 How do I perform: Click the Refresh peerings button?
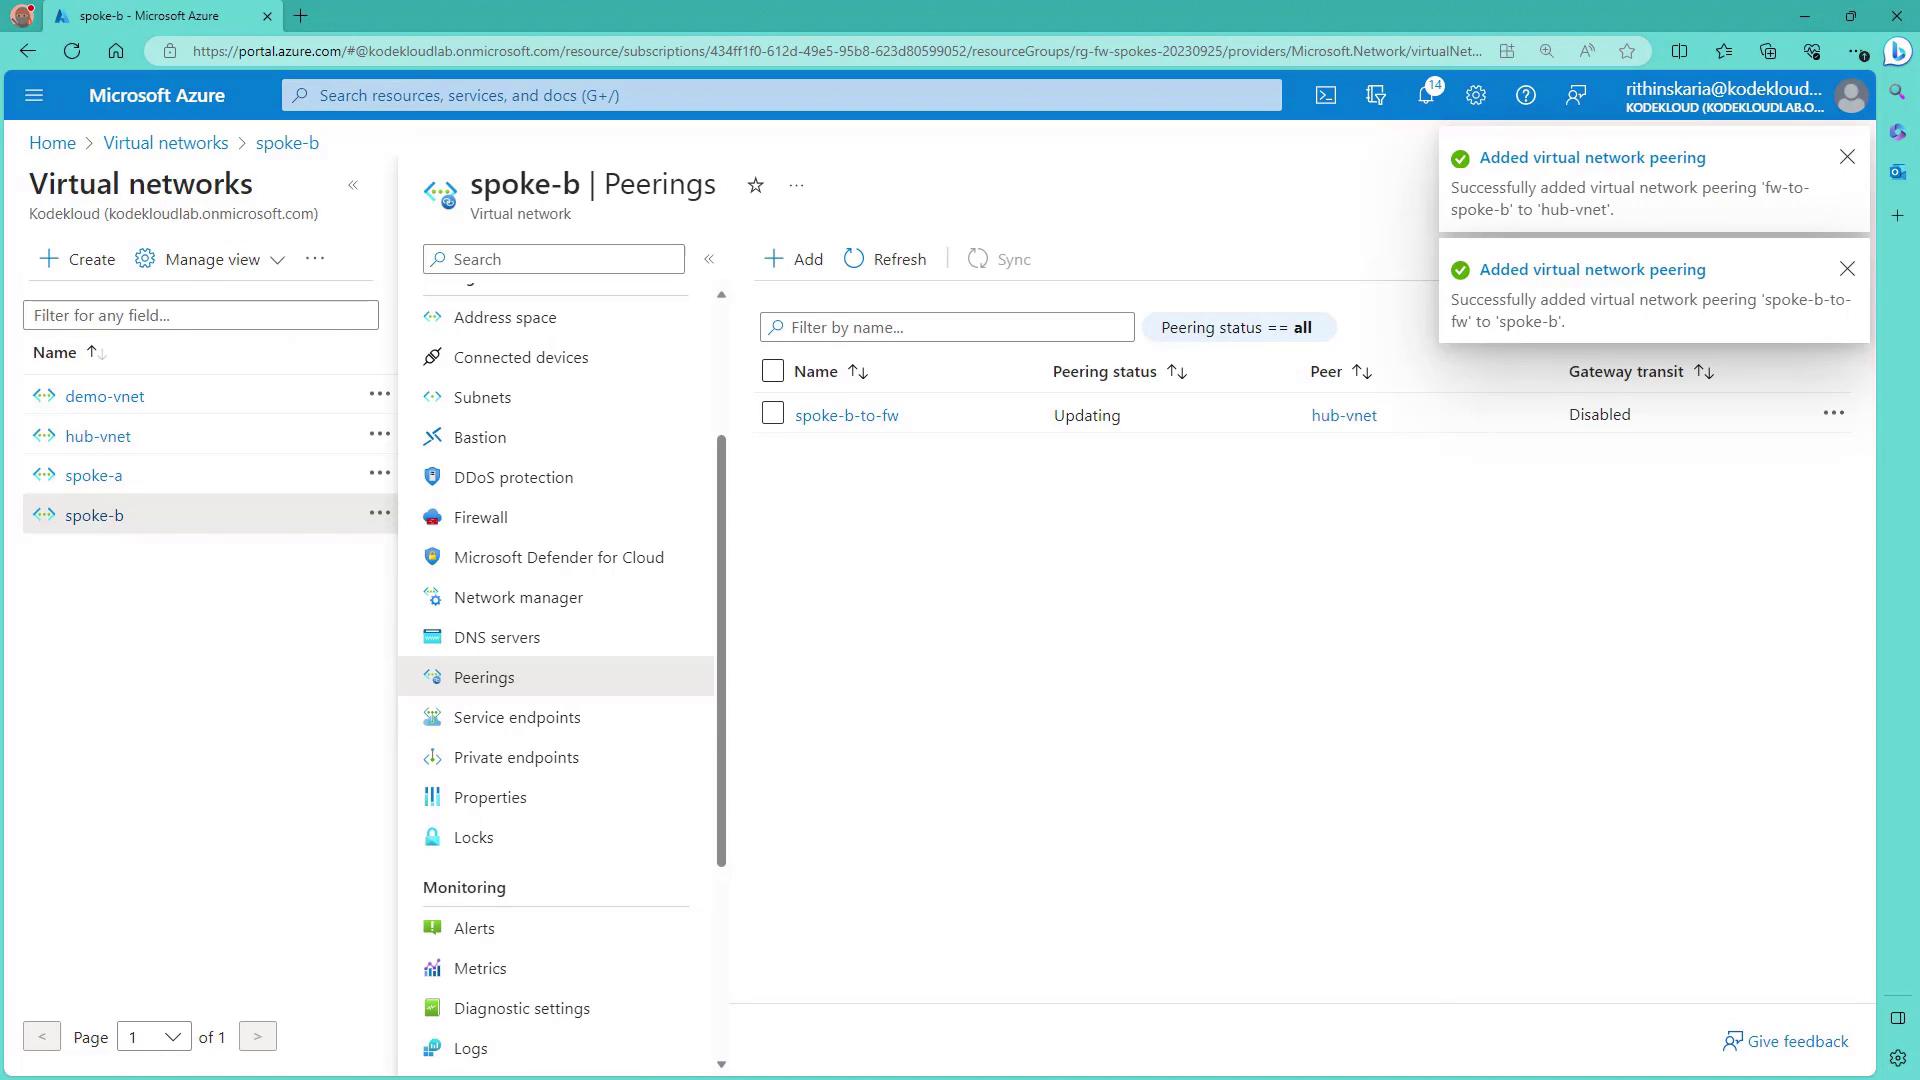tap(885, 259)
